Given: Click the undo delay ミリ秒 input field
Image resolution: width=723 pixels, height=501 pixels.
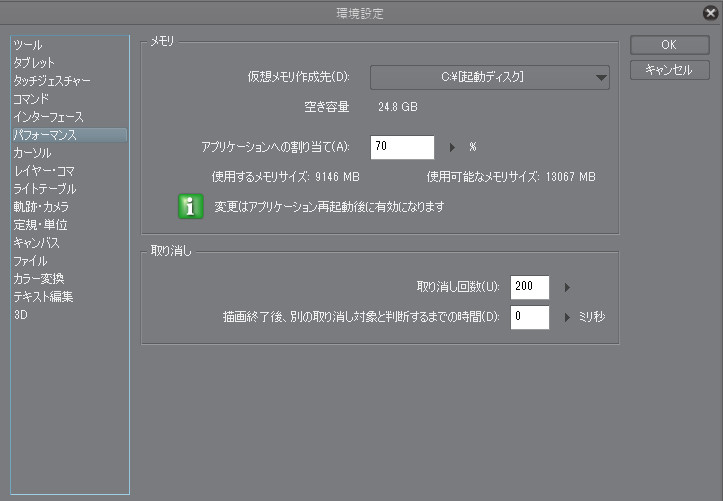Looking at the screenshot, I should (x=529, y=317).
